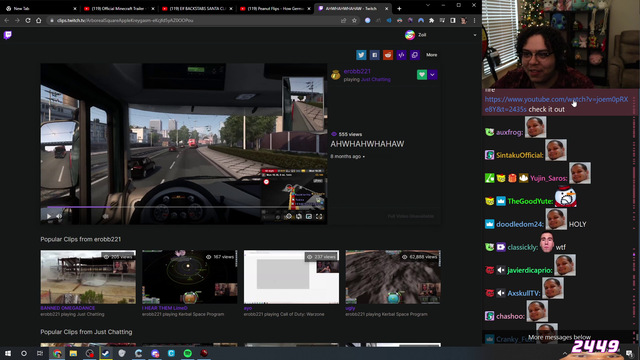Click doodledom24's username in chat
640x360 pixels.
(x=520, y=224)
